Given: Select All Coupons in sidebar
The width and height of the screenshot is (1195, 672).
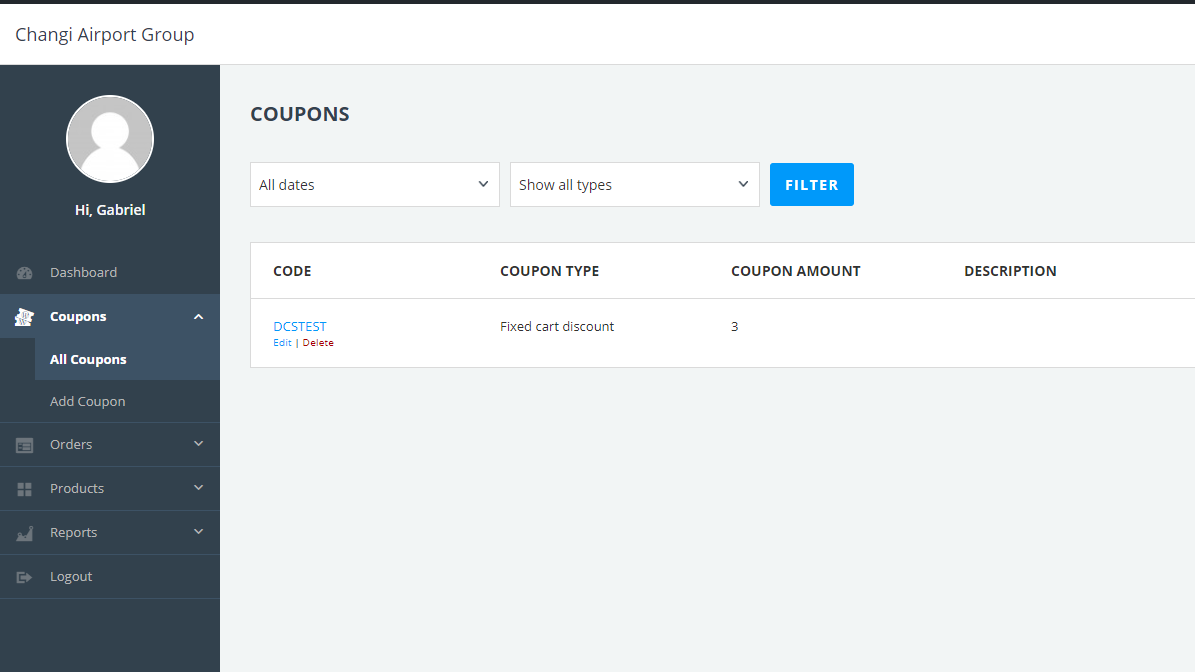Looking at the screenshot, I should tap(88, 360).
